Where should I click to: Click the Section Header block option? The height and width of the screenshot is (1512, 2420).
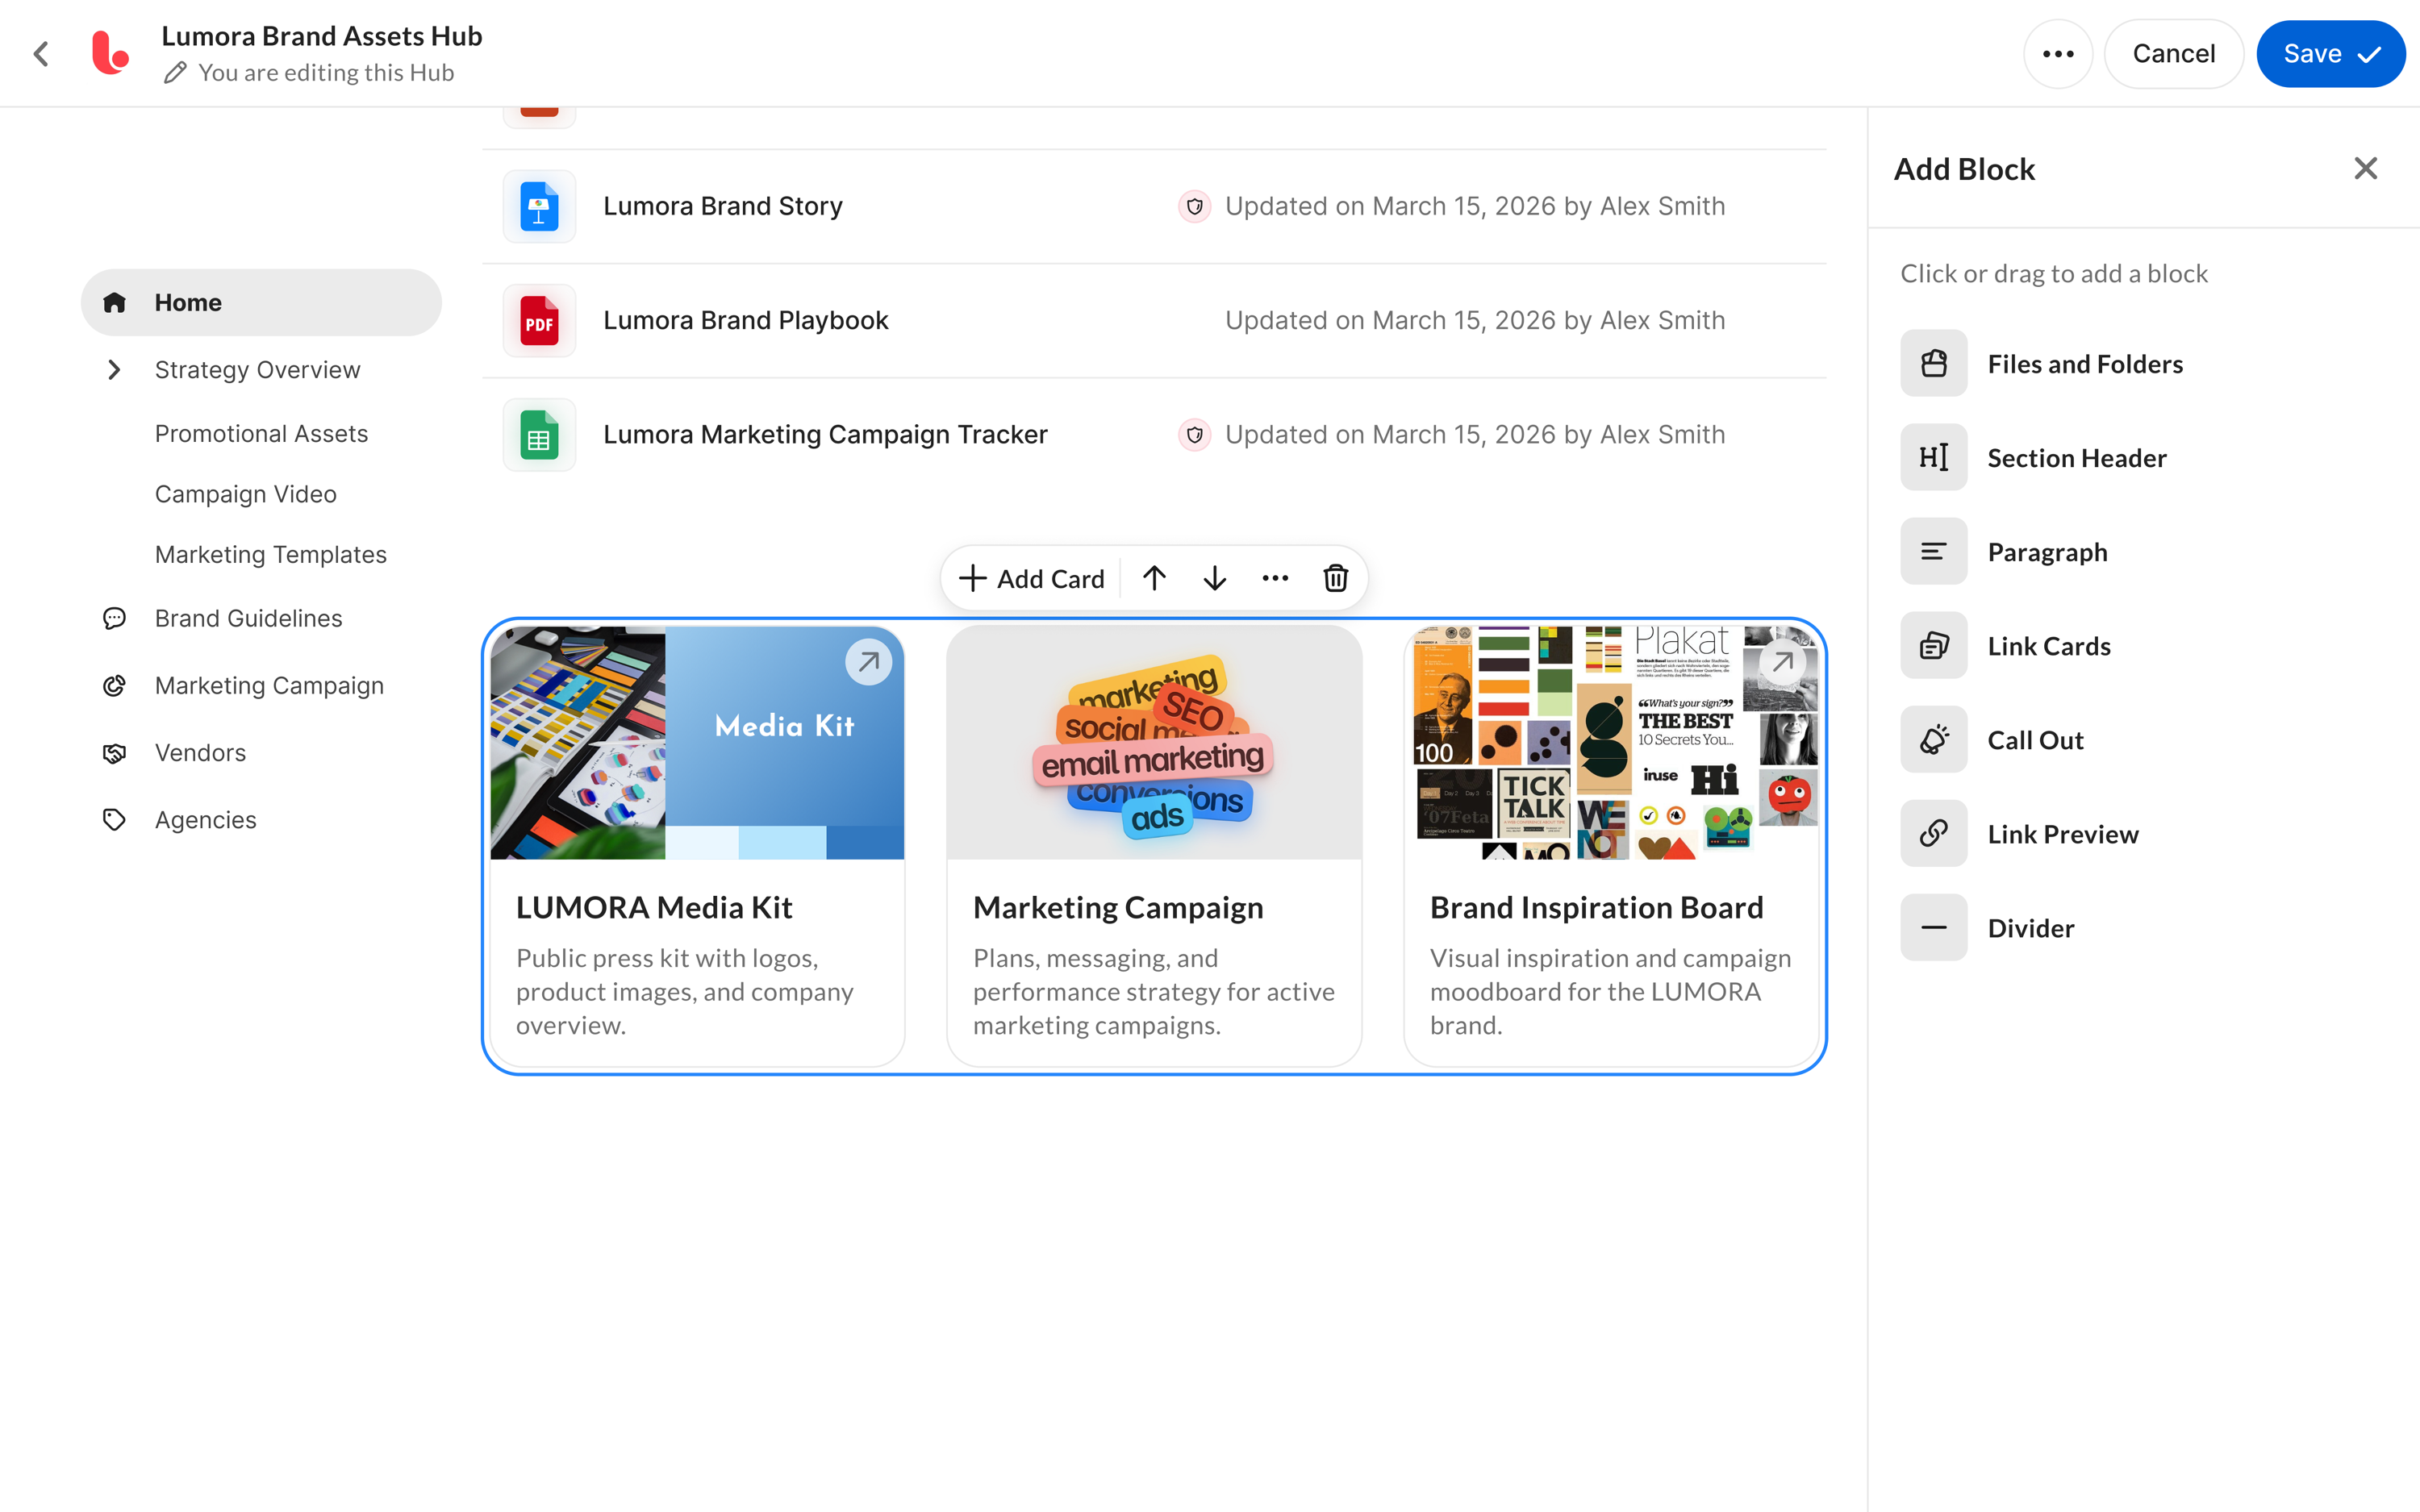click(2076, 458)
